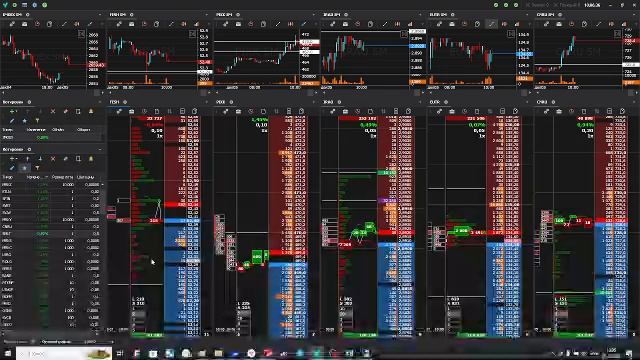The image size is (640, 360).
Task: Delete item with red X in upper watchlist
Action: coord(53,111)
